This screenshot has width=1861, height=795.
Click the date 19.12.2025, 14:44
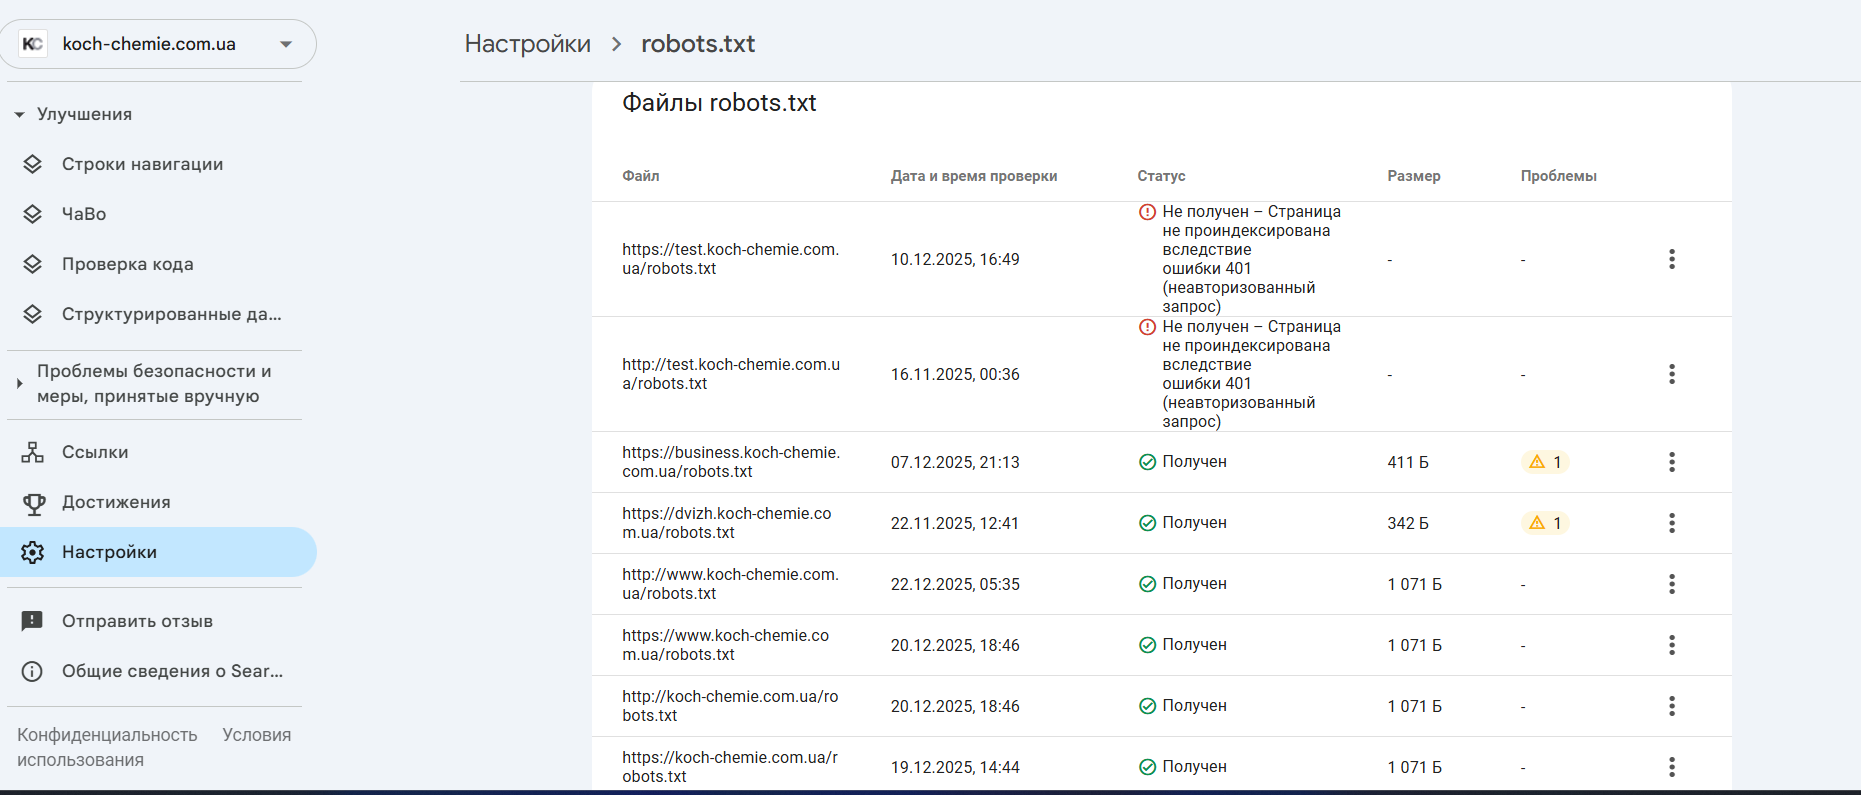[x=955, y=767]
